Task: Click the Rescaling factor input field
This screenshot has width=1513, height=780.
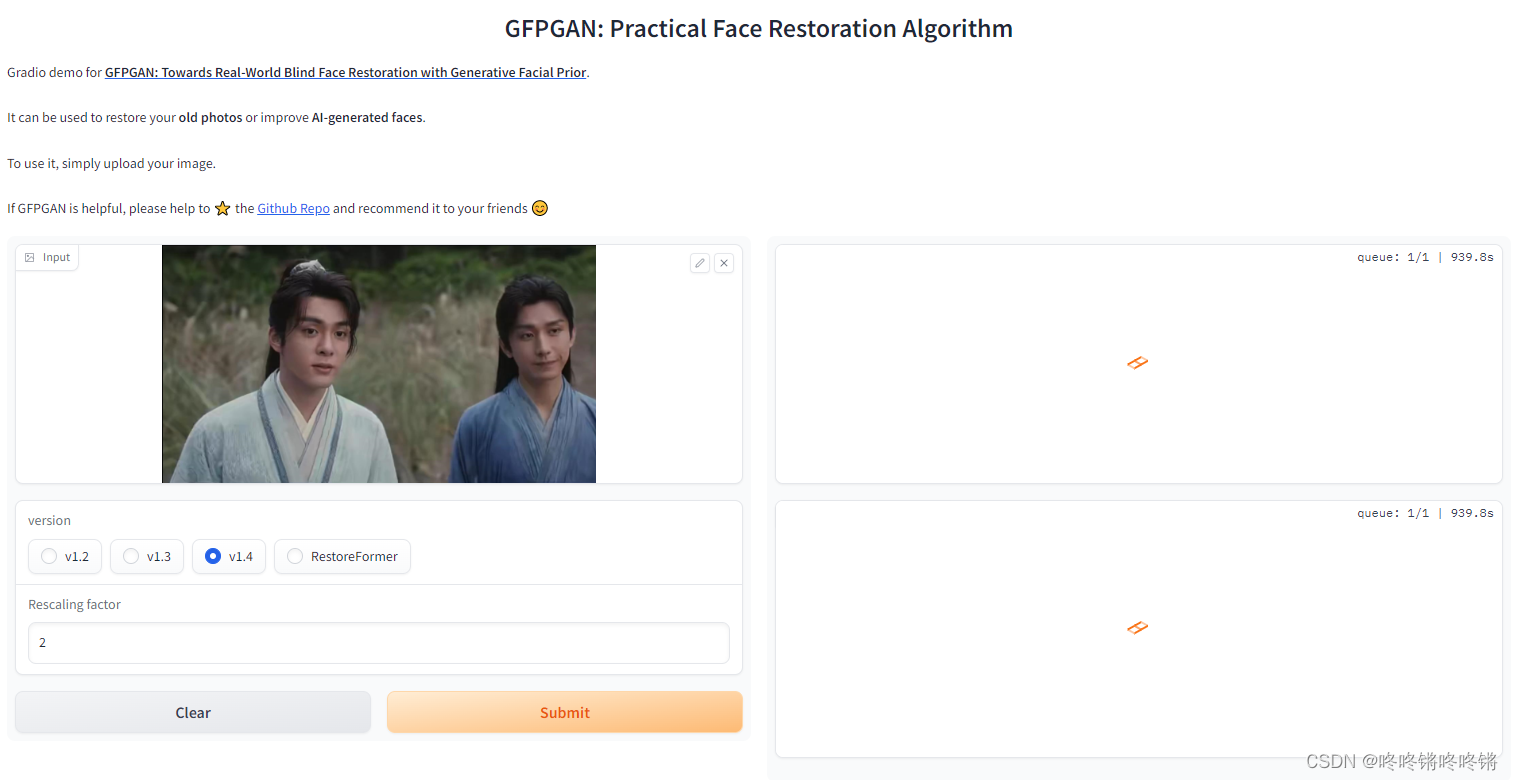Action: (x=379, y=643)
